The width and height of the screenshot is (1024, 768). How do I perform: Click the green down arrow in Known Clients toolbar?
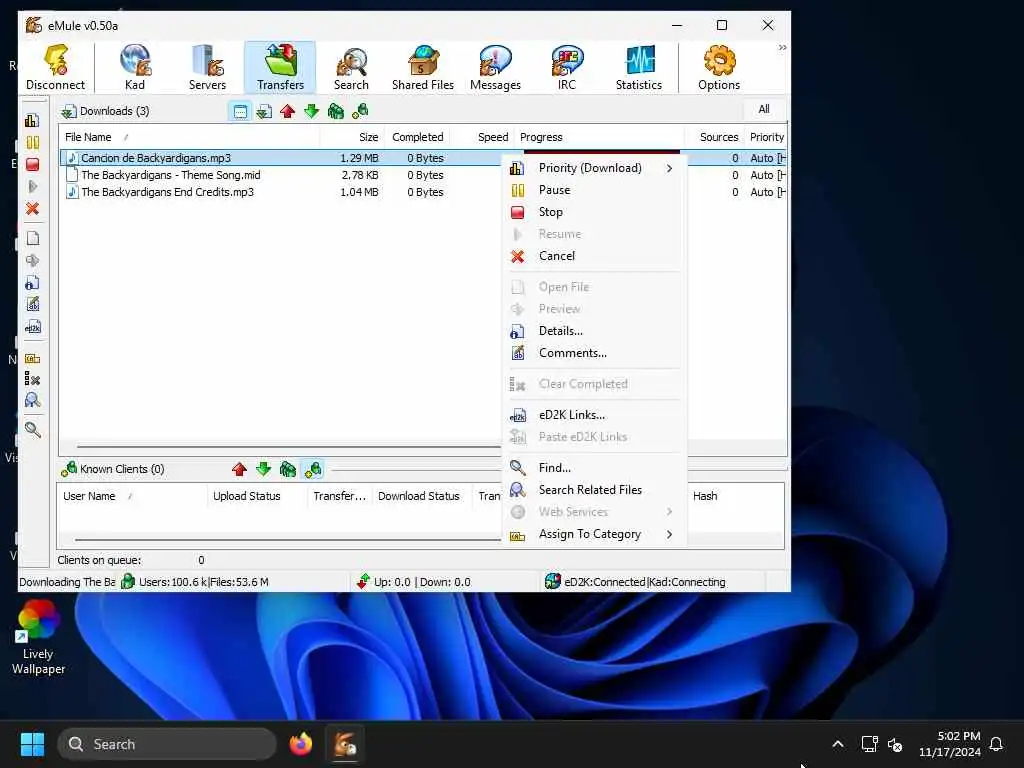[x=263, y=470]
